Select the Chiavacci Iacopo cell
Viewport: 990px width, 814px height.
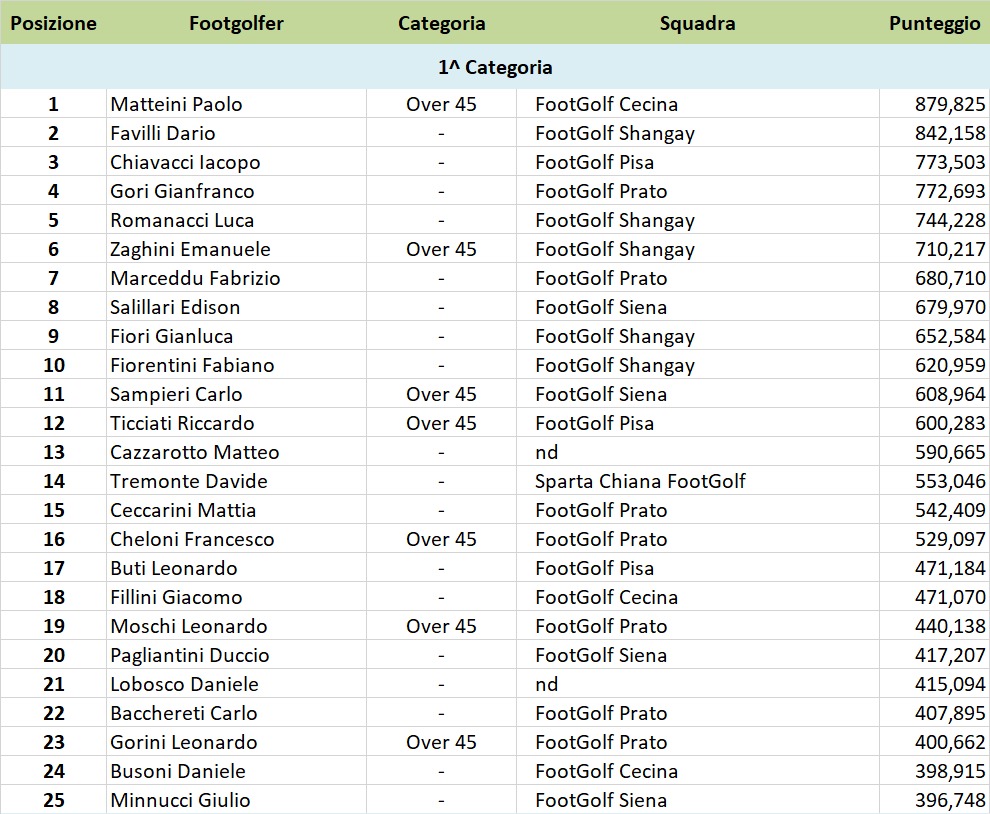[x=236, y=162]
